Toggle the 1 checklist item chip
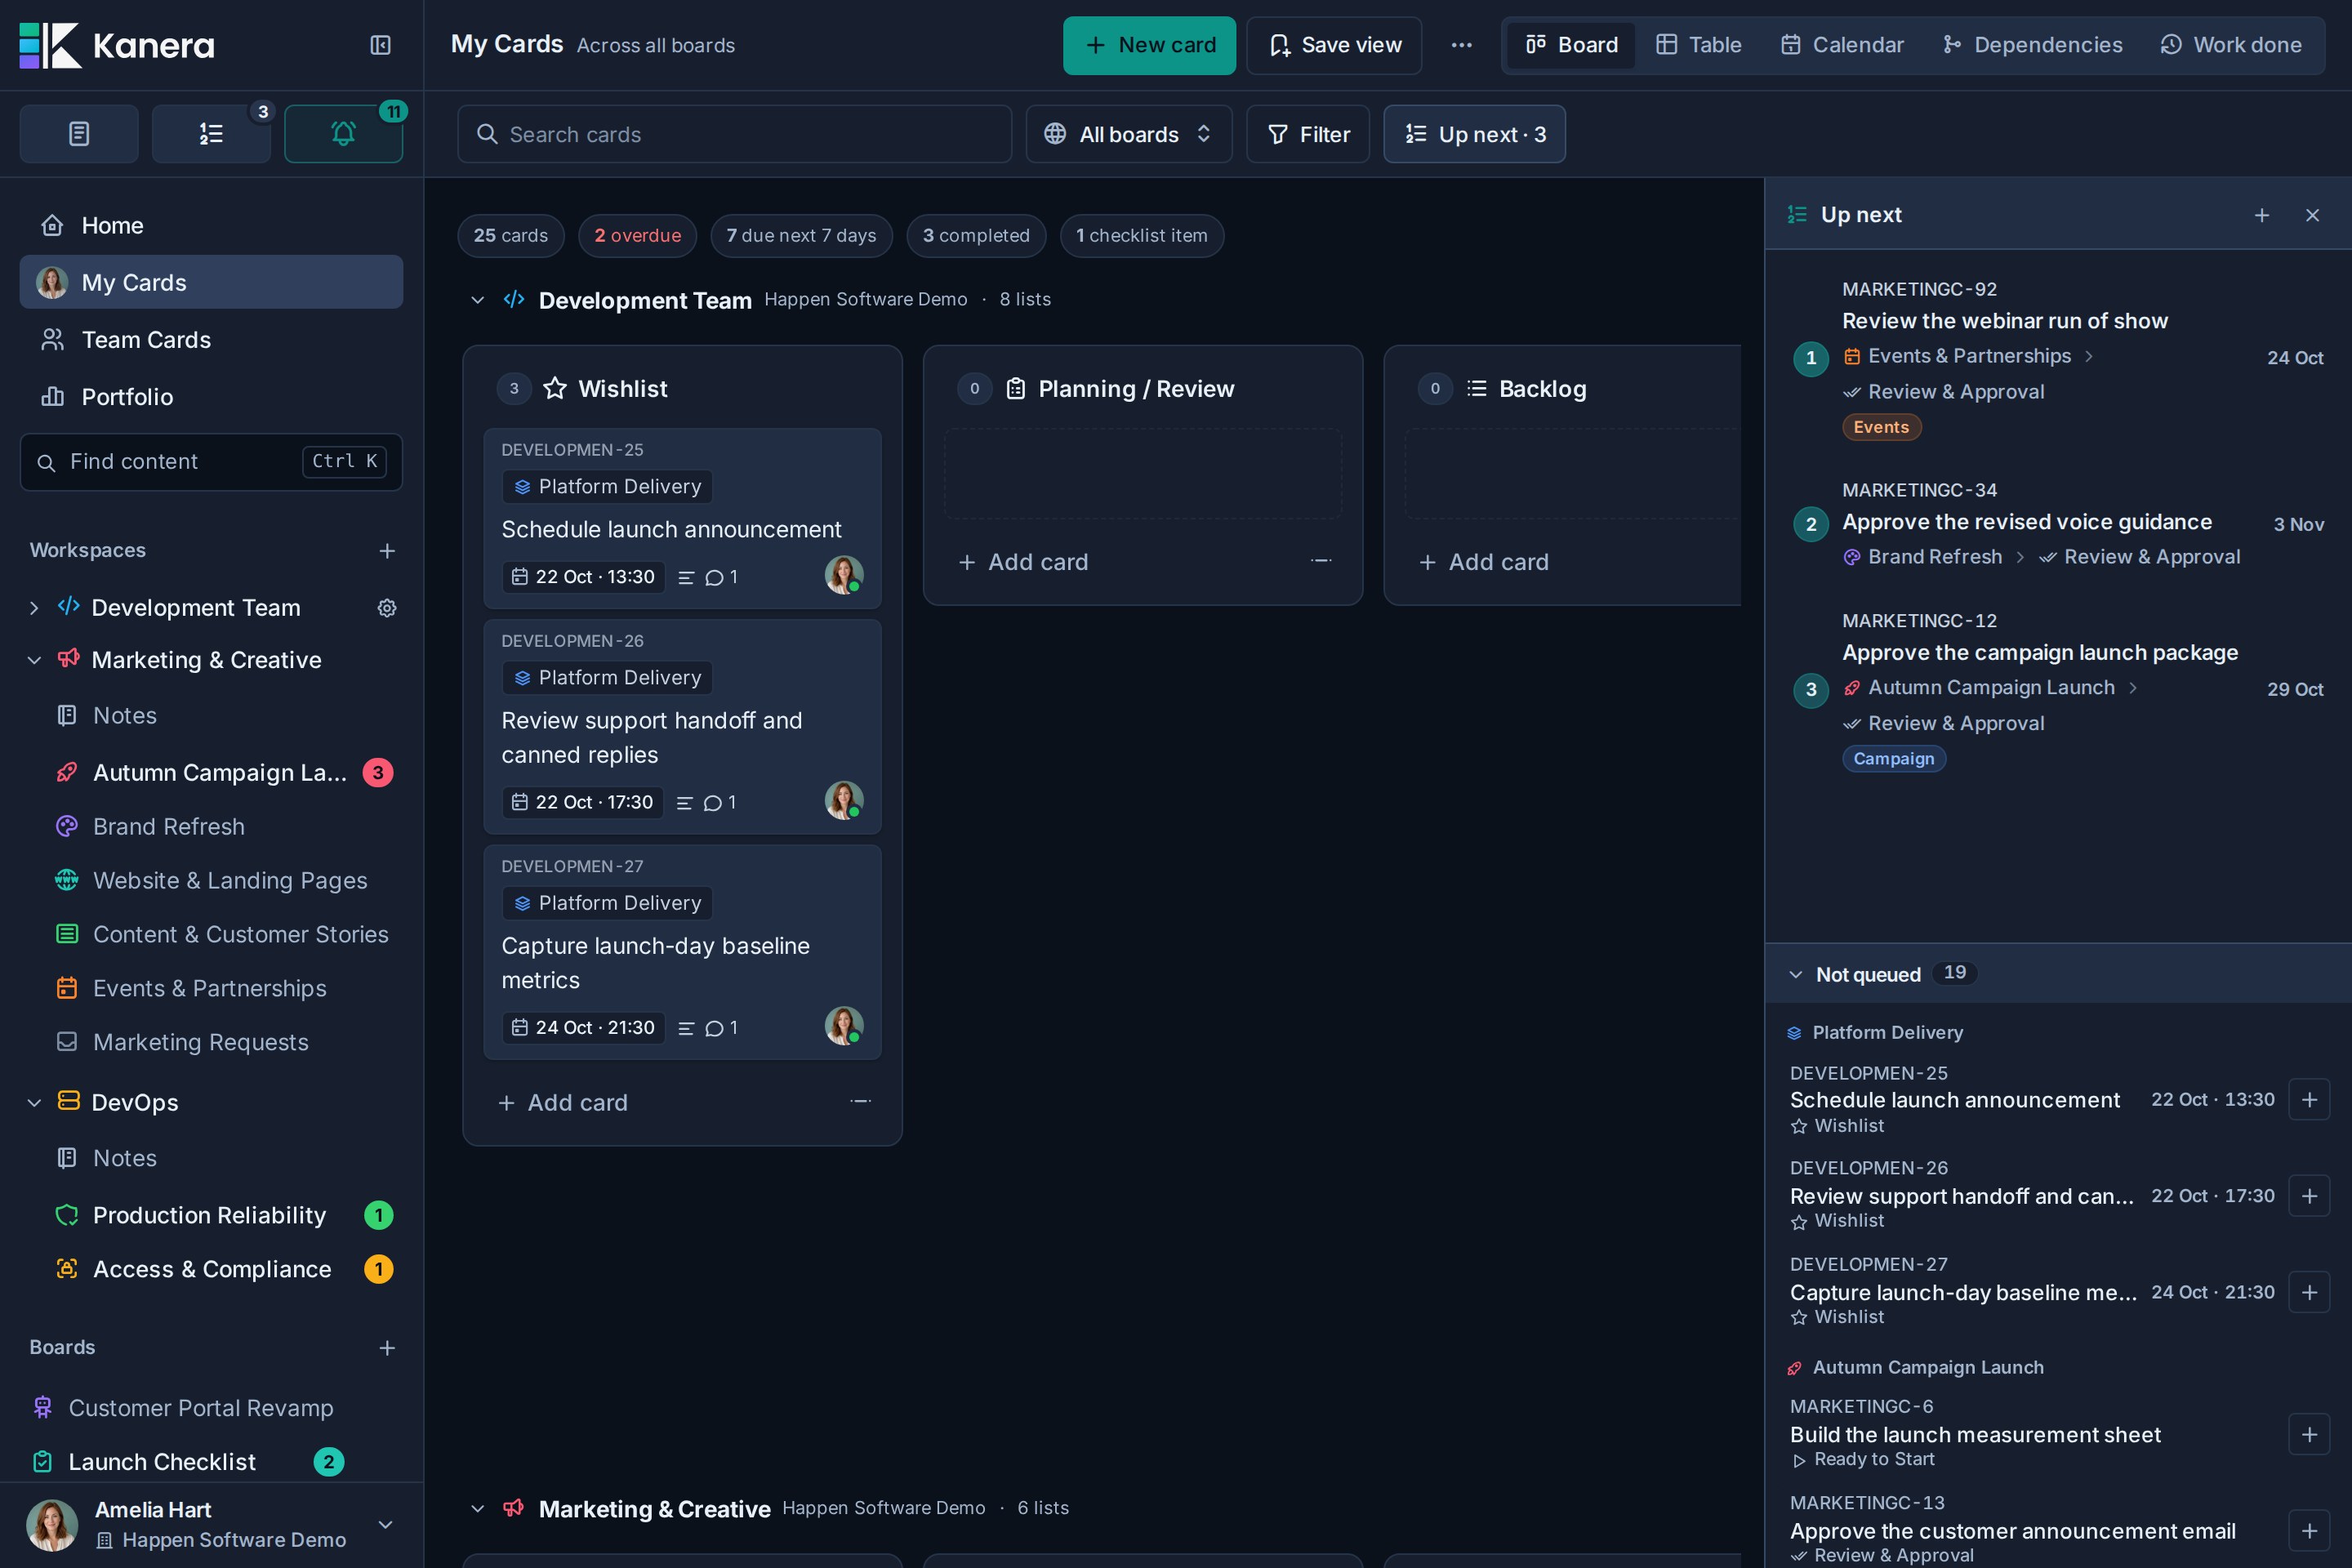The width and height of the screenshot is (2352, 1568). pos(1141,236)
